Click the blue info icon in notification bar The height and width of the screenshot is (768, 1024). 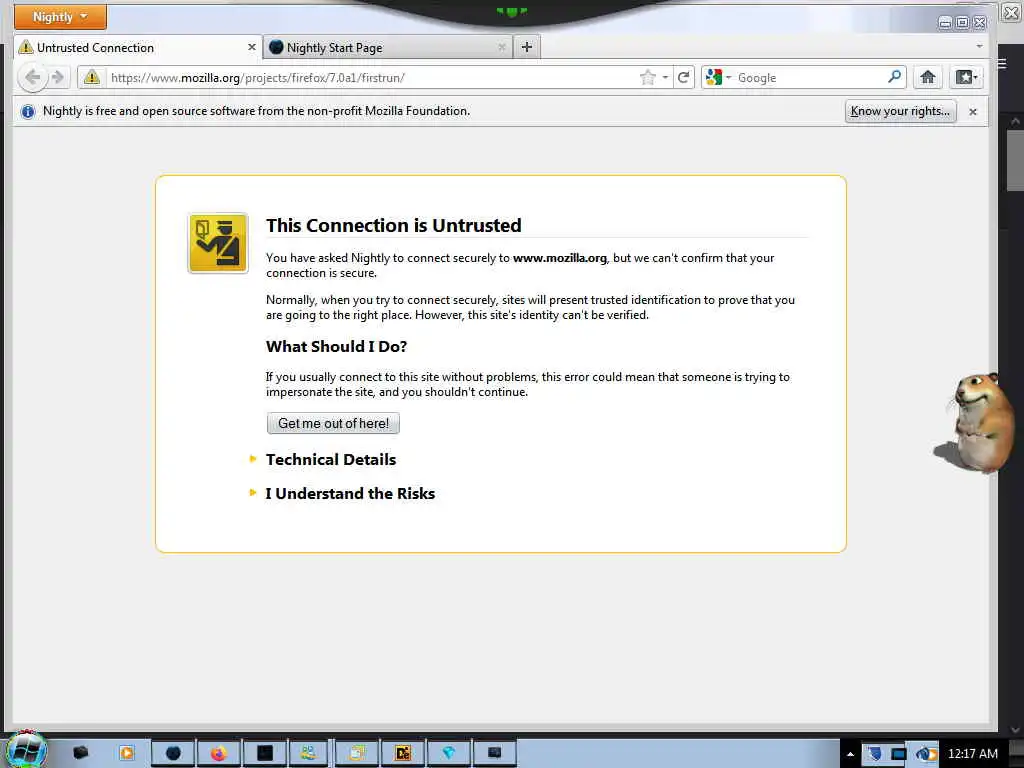click(x=27, y=112)
